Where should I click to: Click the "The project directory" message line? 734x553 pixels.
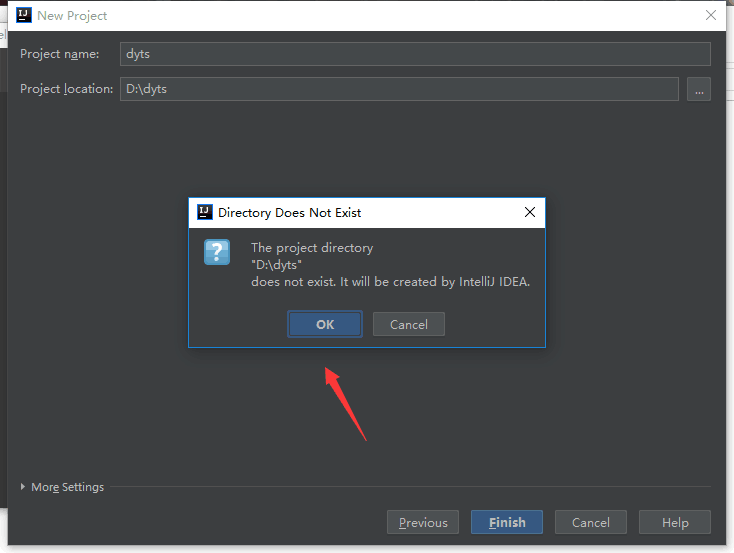click(x=312, y=248)
